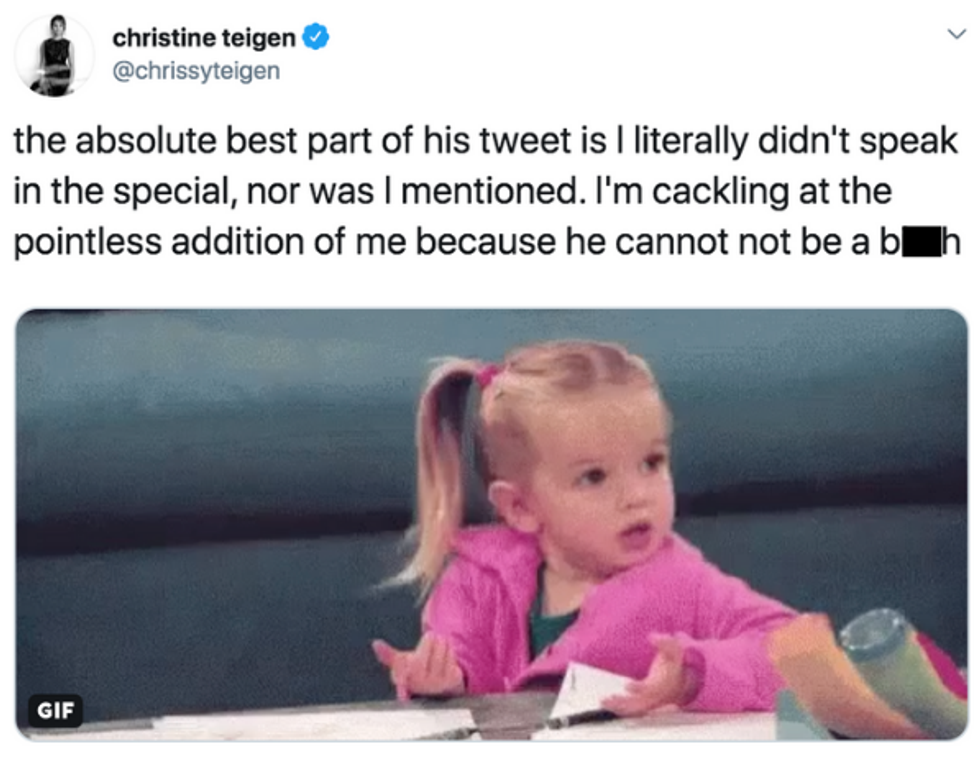Open the tweet options chevron menu

pyautogui.click(x=953, y=34)
